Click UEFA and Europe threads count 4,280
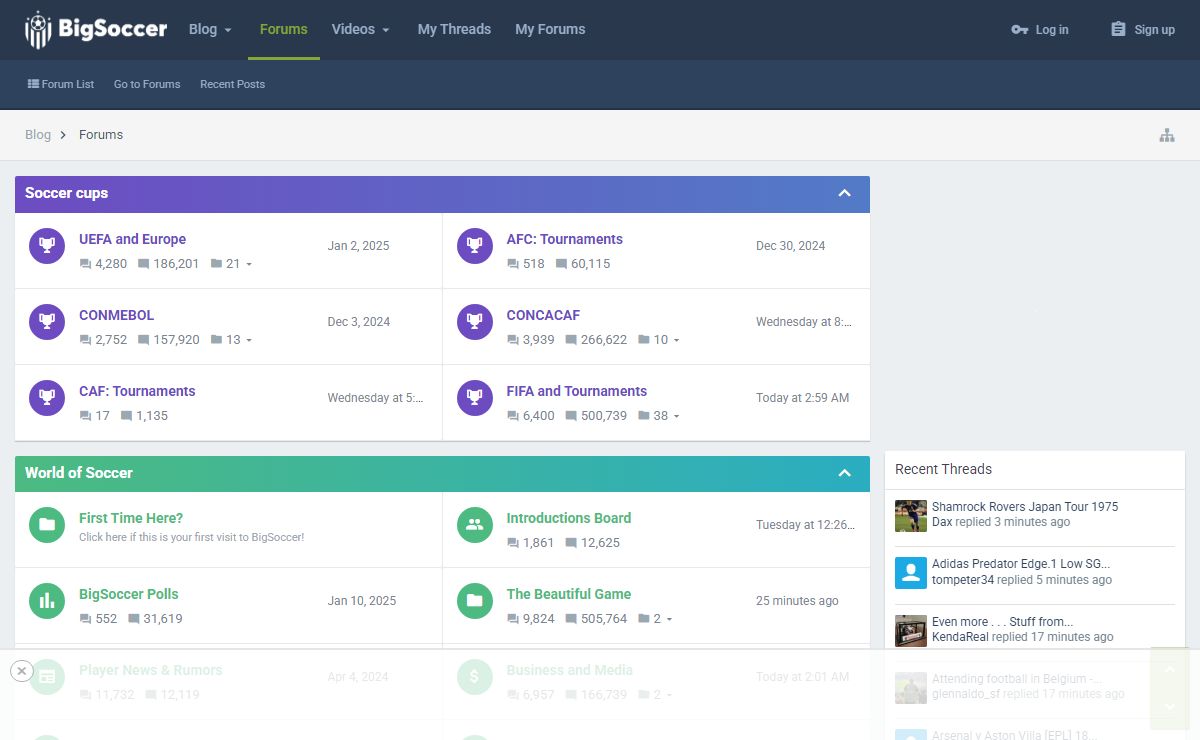1200x740 pixels. 103,264
